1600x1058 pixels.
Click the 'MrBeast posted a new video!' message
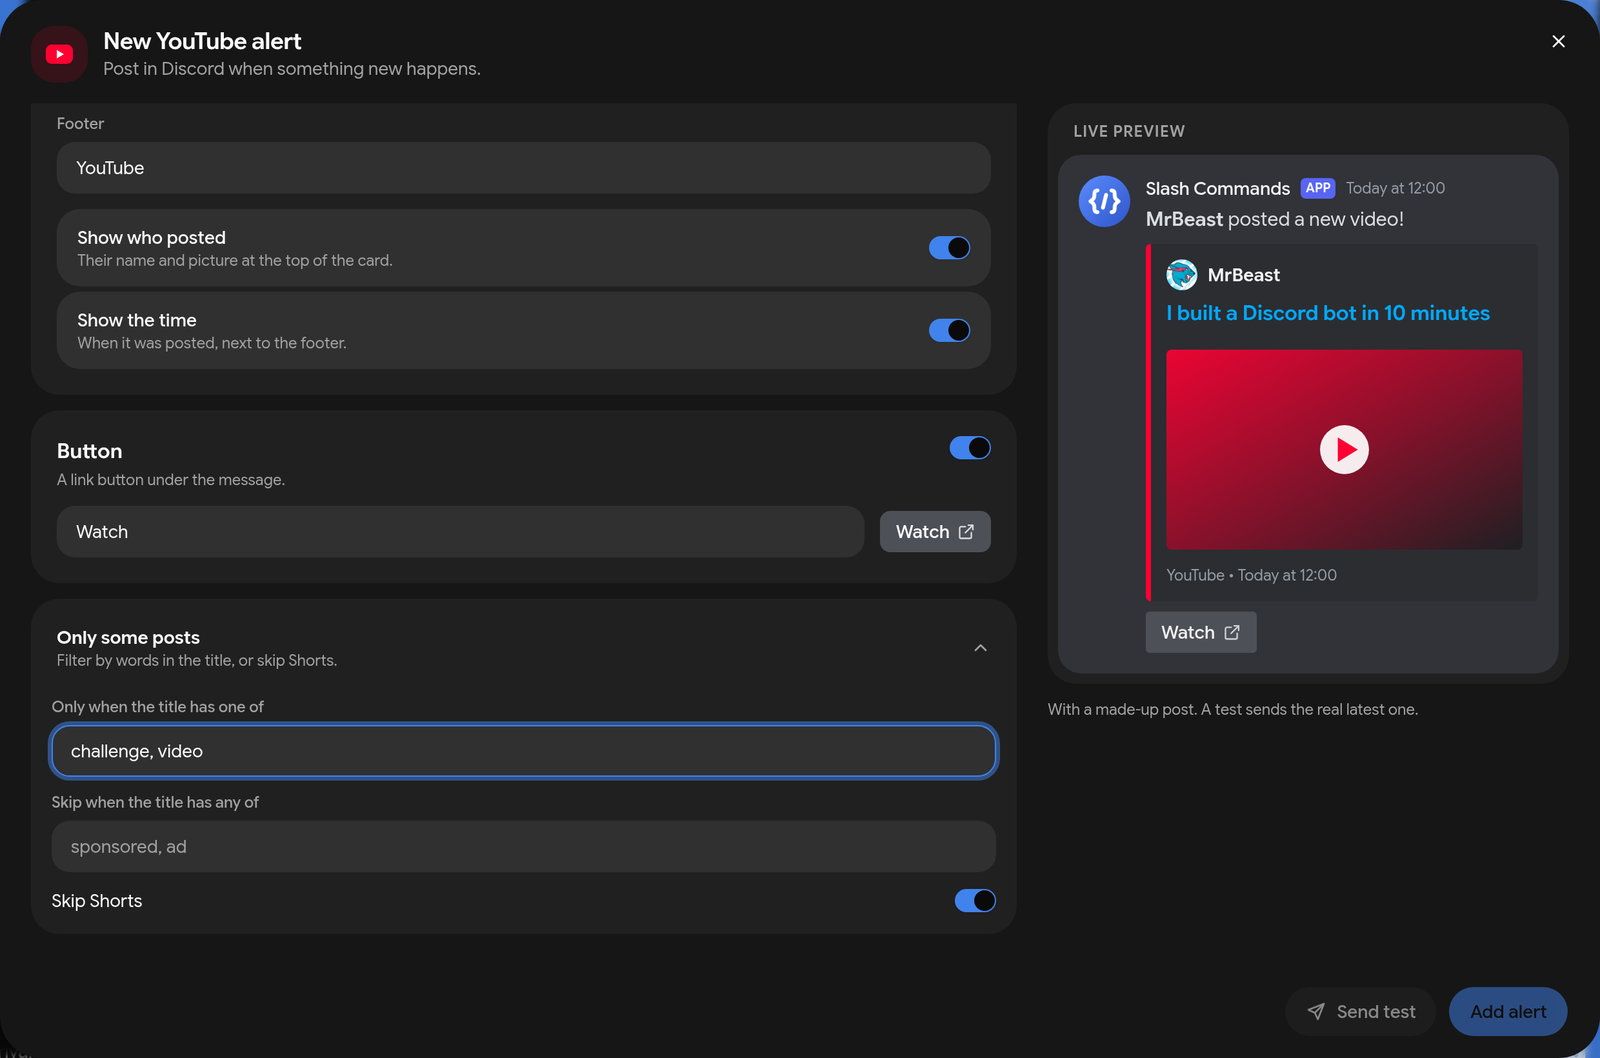1275,219
